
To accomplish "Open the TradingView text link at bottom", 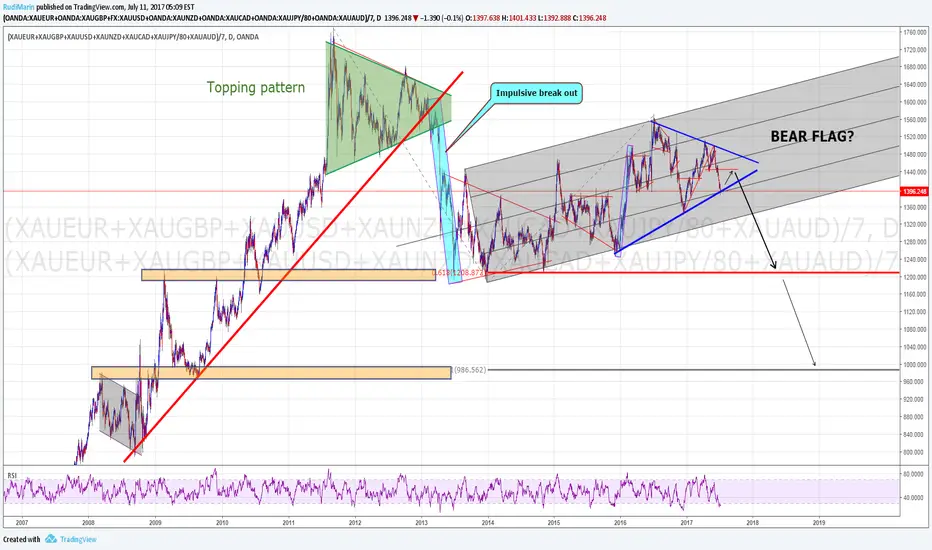I will (x=78, y=539).
